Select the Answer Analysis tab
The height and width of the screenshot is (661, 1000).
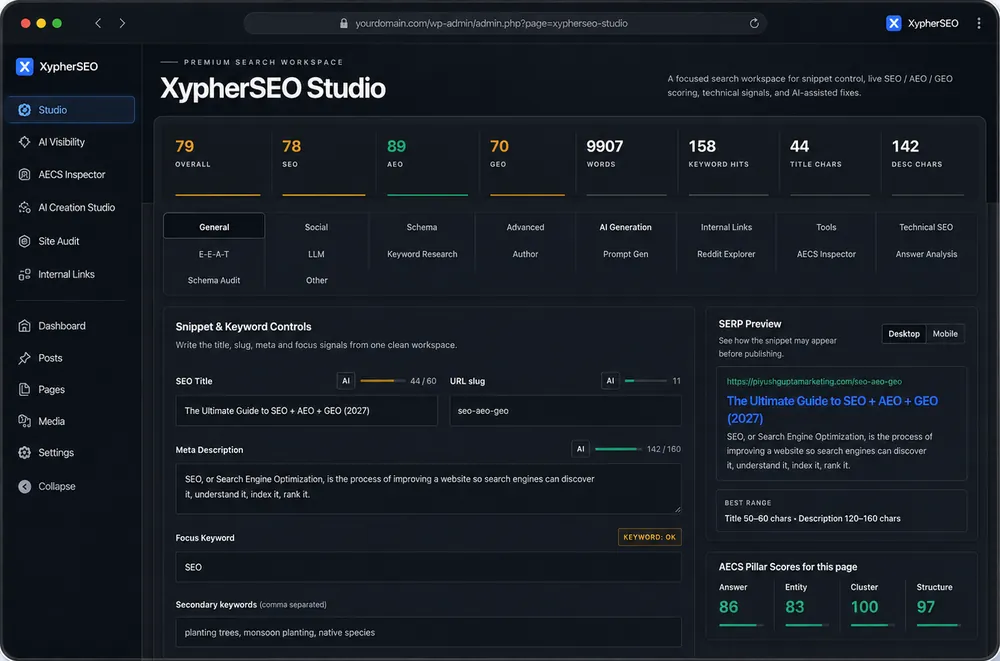click(926, 254)
